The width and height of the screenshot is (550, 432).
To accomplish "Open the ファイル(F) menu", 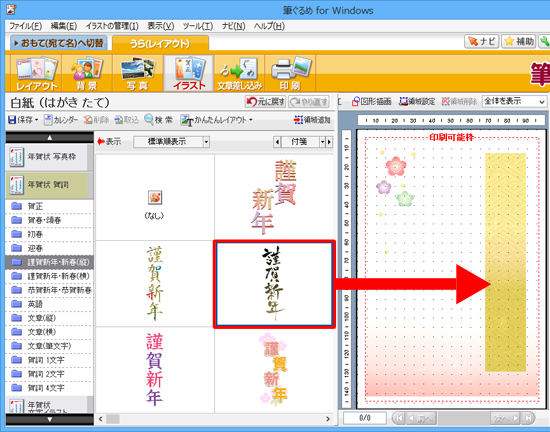I will coord(25,26).
